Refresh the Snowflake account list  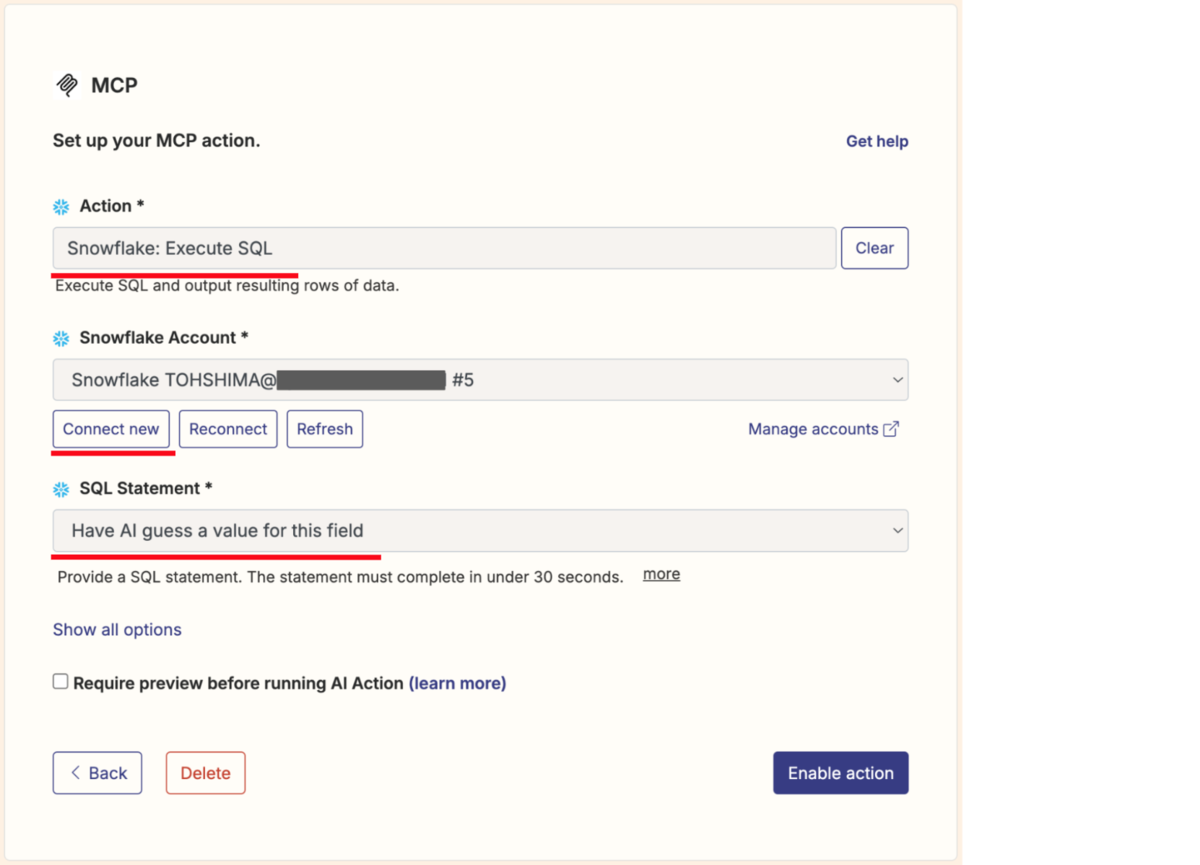tap(325, 429)
